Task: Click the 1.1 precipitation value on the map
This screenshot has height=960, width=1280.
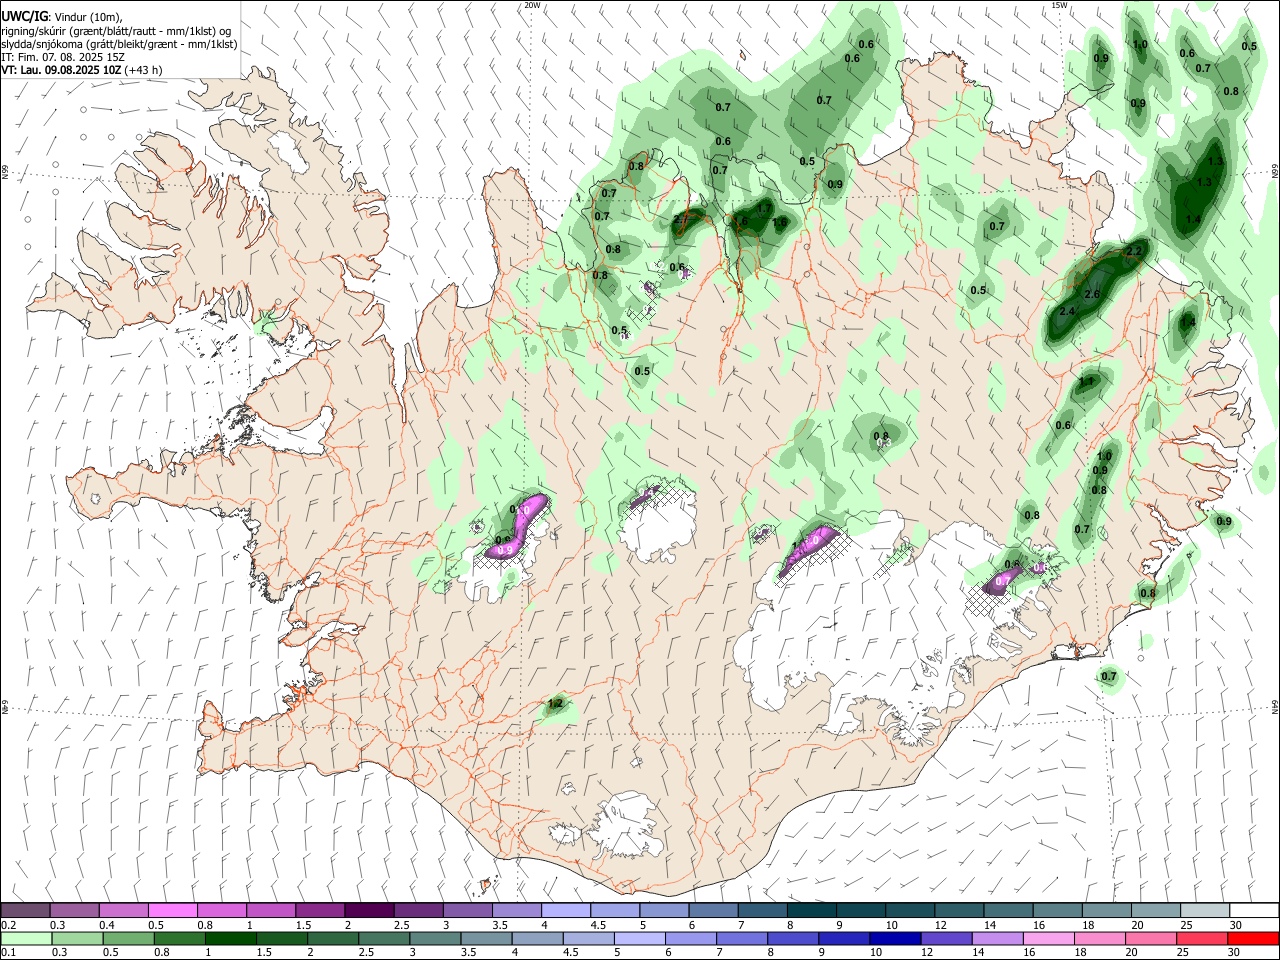Action: click(1087, 381)
